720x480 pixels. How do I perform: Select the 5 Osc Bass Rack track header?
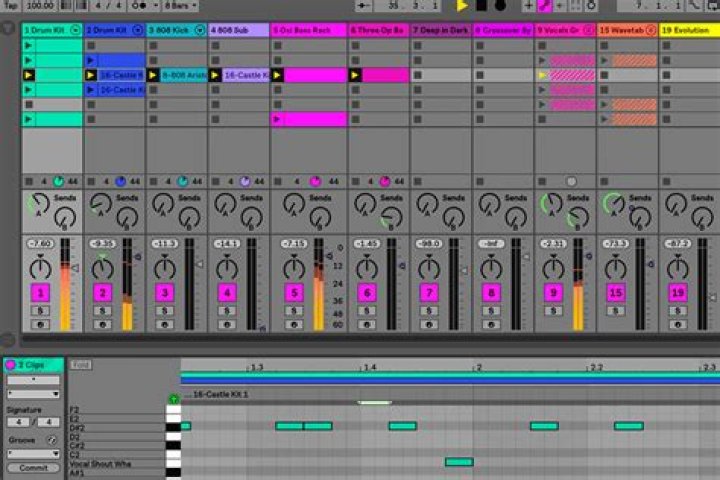click(x=309, y=30)
